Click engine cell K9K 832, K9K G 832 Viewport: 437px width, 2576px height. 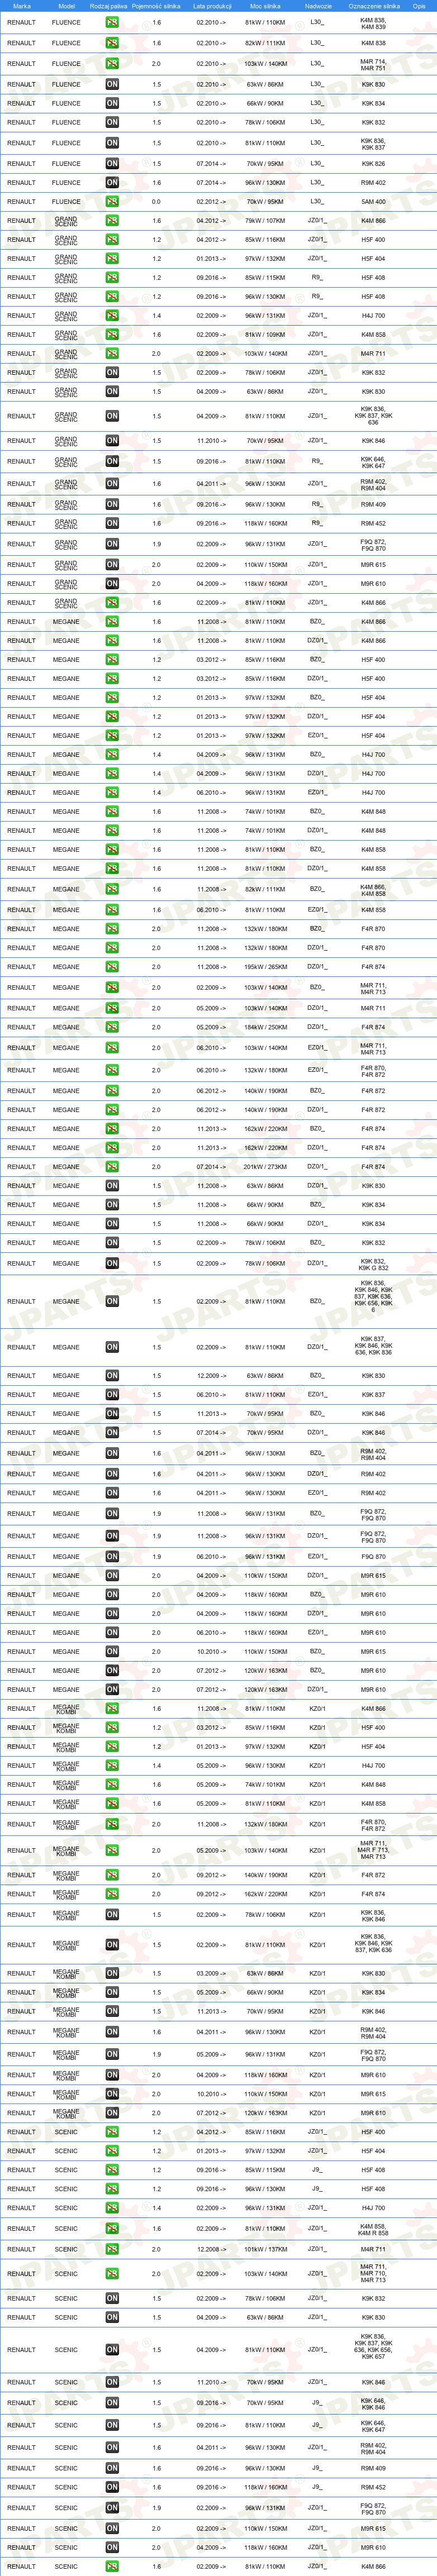(x=373, y=1264)
